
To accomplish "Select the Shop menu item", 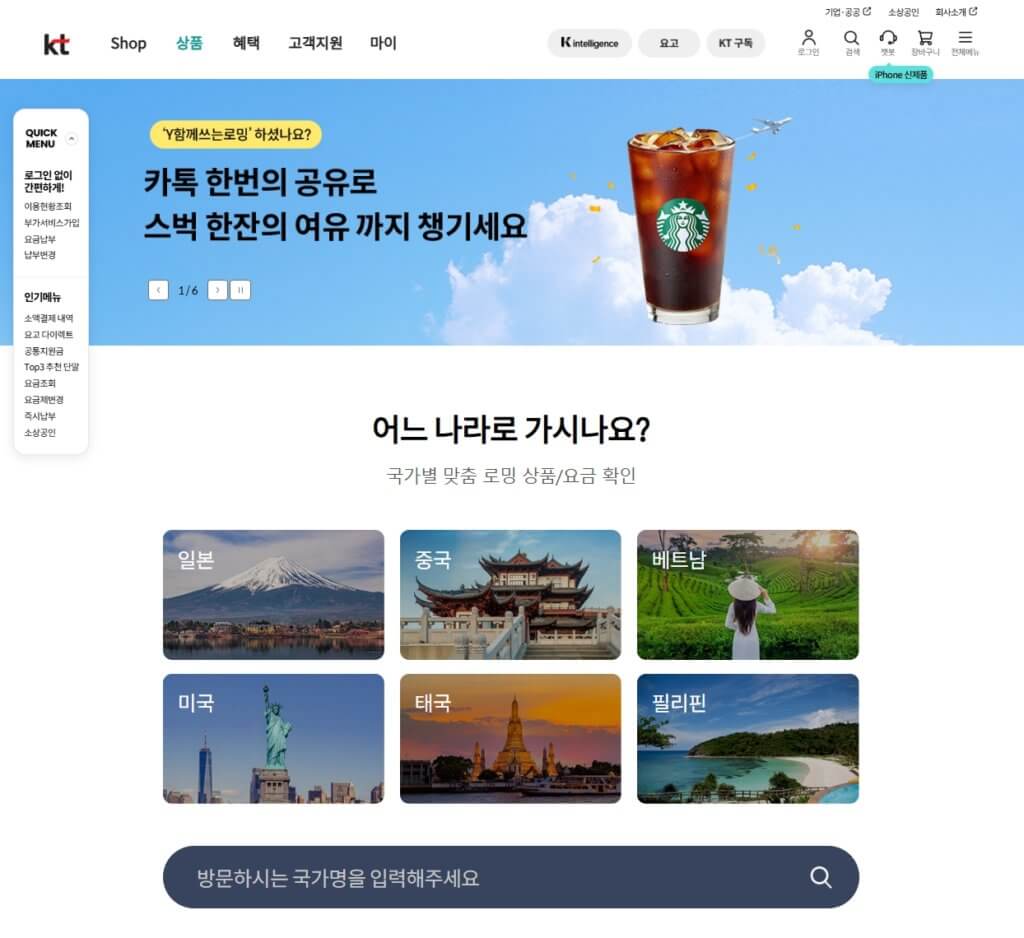I will [128, 43].
